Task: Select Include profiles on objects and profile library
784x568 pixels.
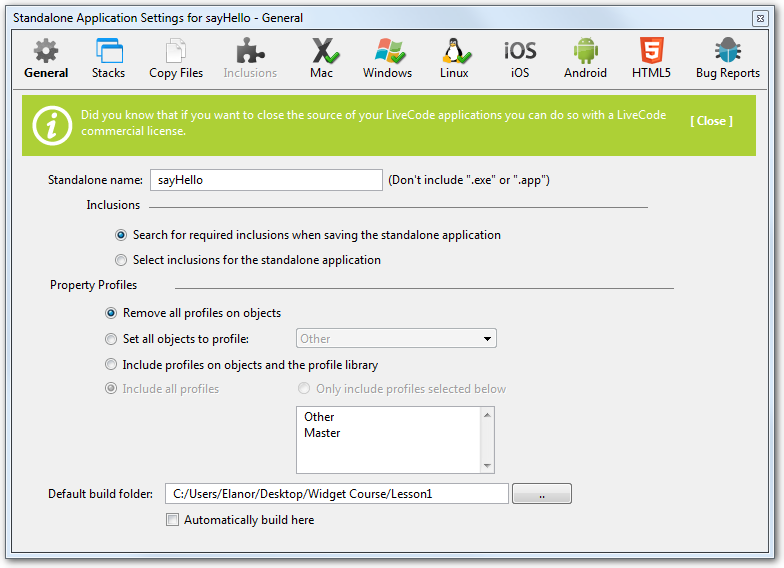Action: point(112,365)
